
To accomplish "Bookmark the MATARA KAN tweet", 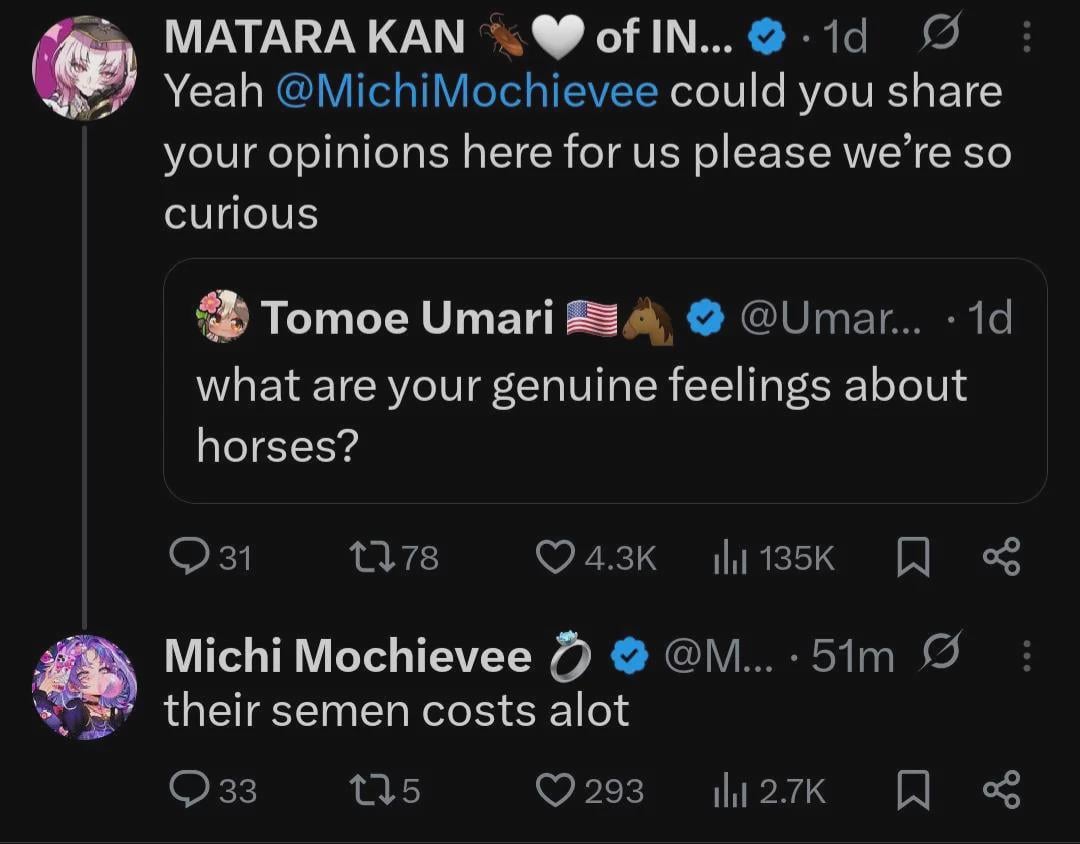I will click(x=912, y=557).
